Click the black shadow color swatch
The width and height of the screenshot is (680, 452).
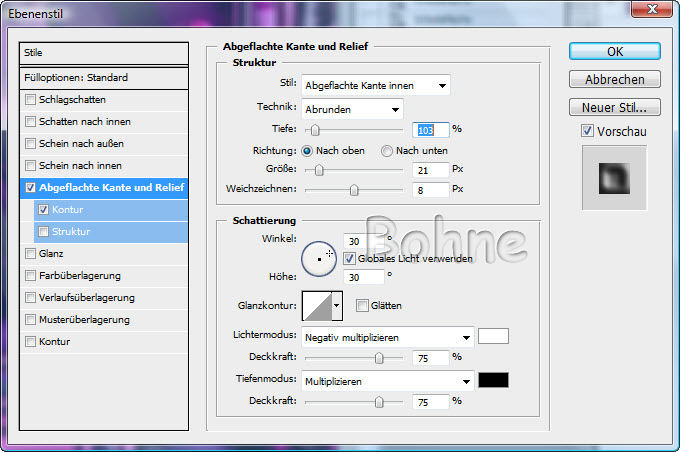[493, 380]
